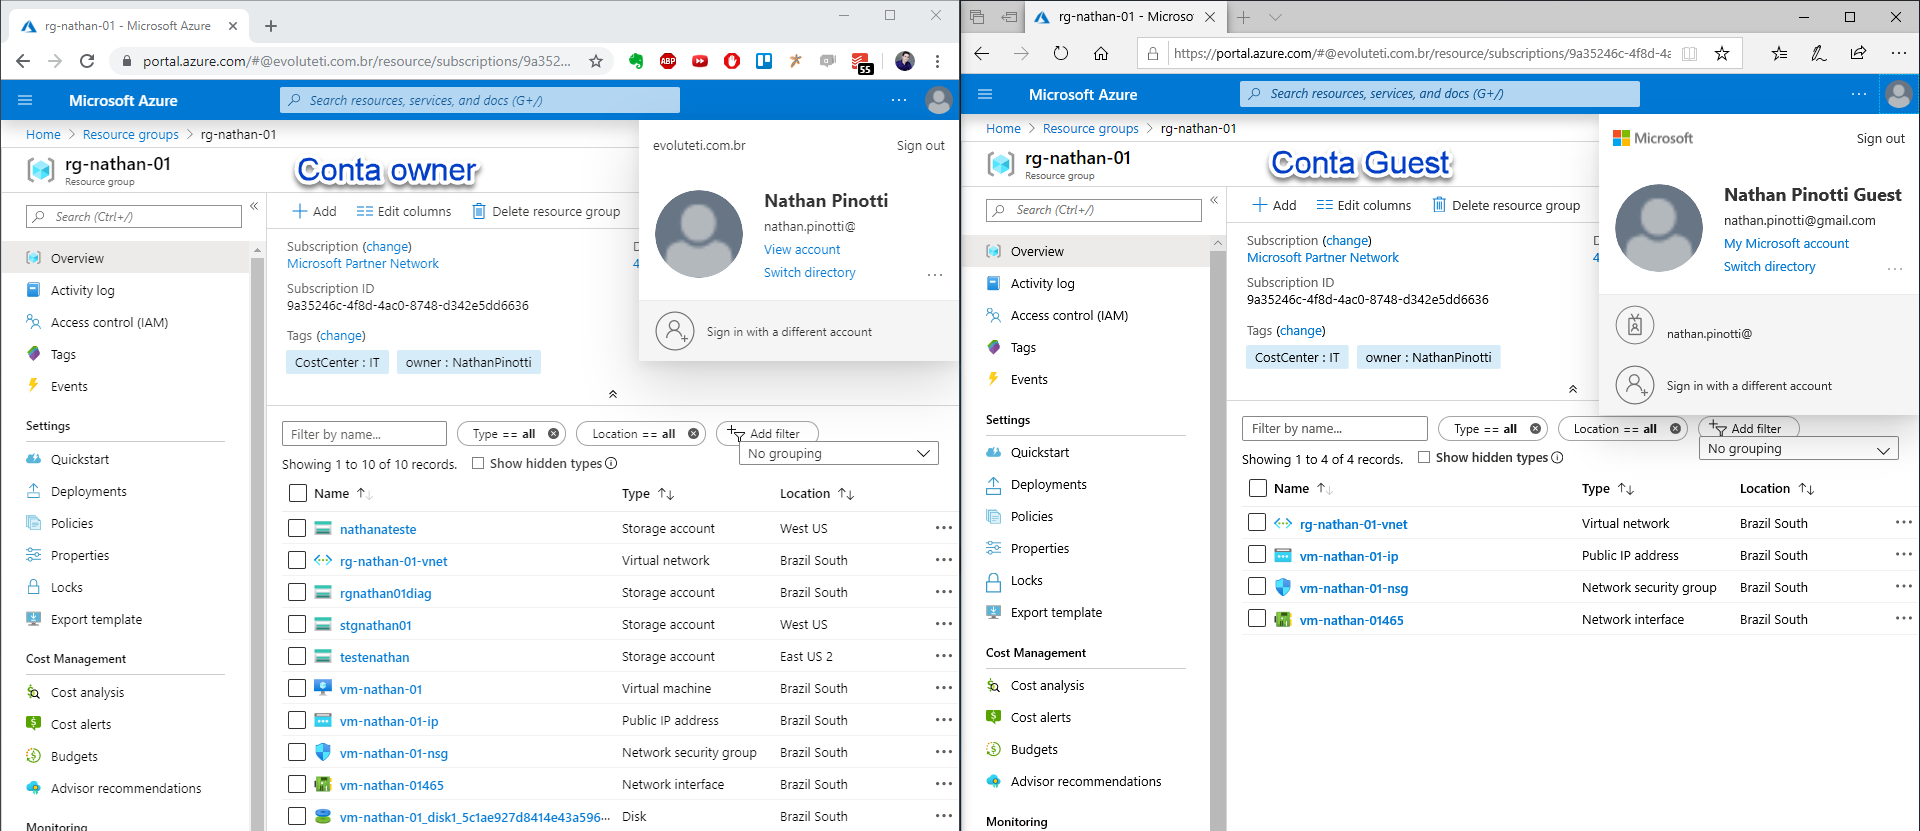The image size is (1920, 831).
Task: Click Resource groups breadcrumb in left window
Action: (x=131, y=134)
